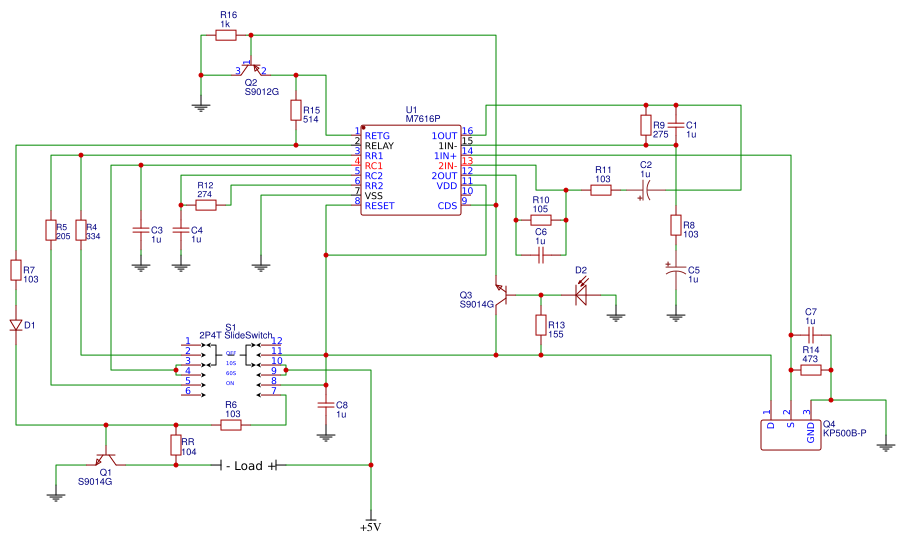The image size is (905, 544).
Task: Click the Q1 S9014G transistor symbol
Action: pos(106,459)
